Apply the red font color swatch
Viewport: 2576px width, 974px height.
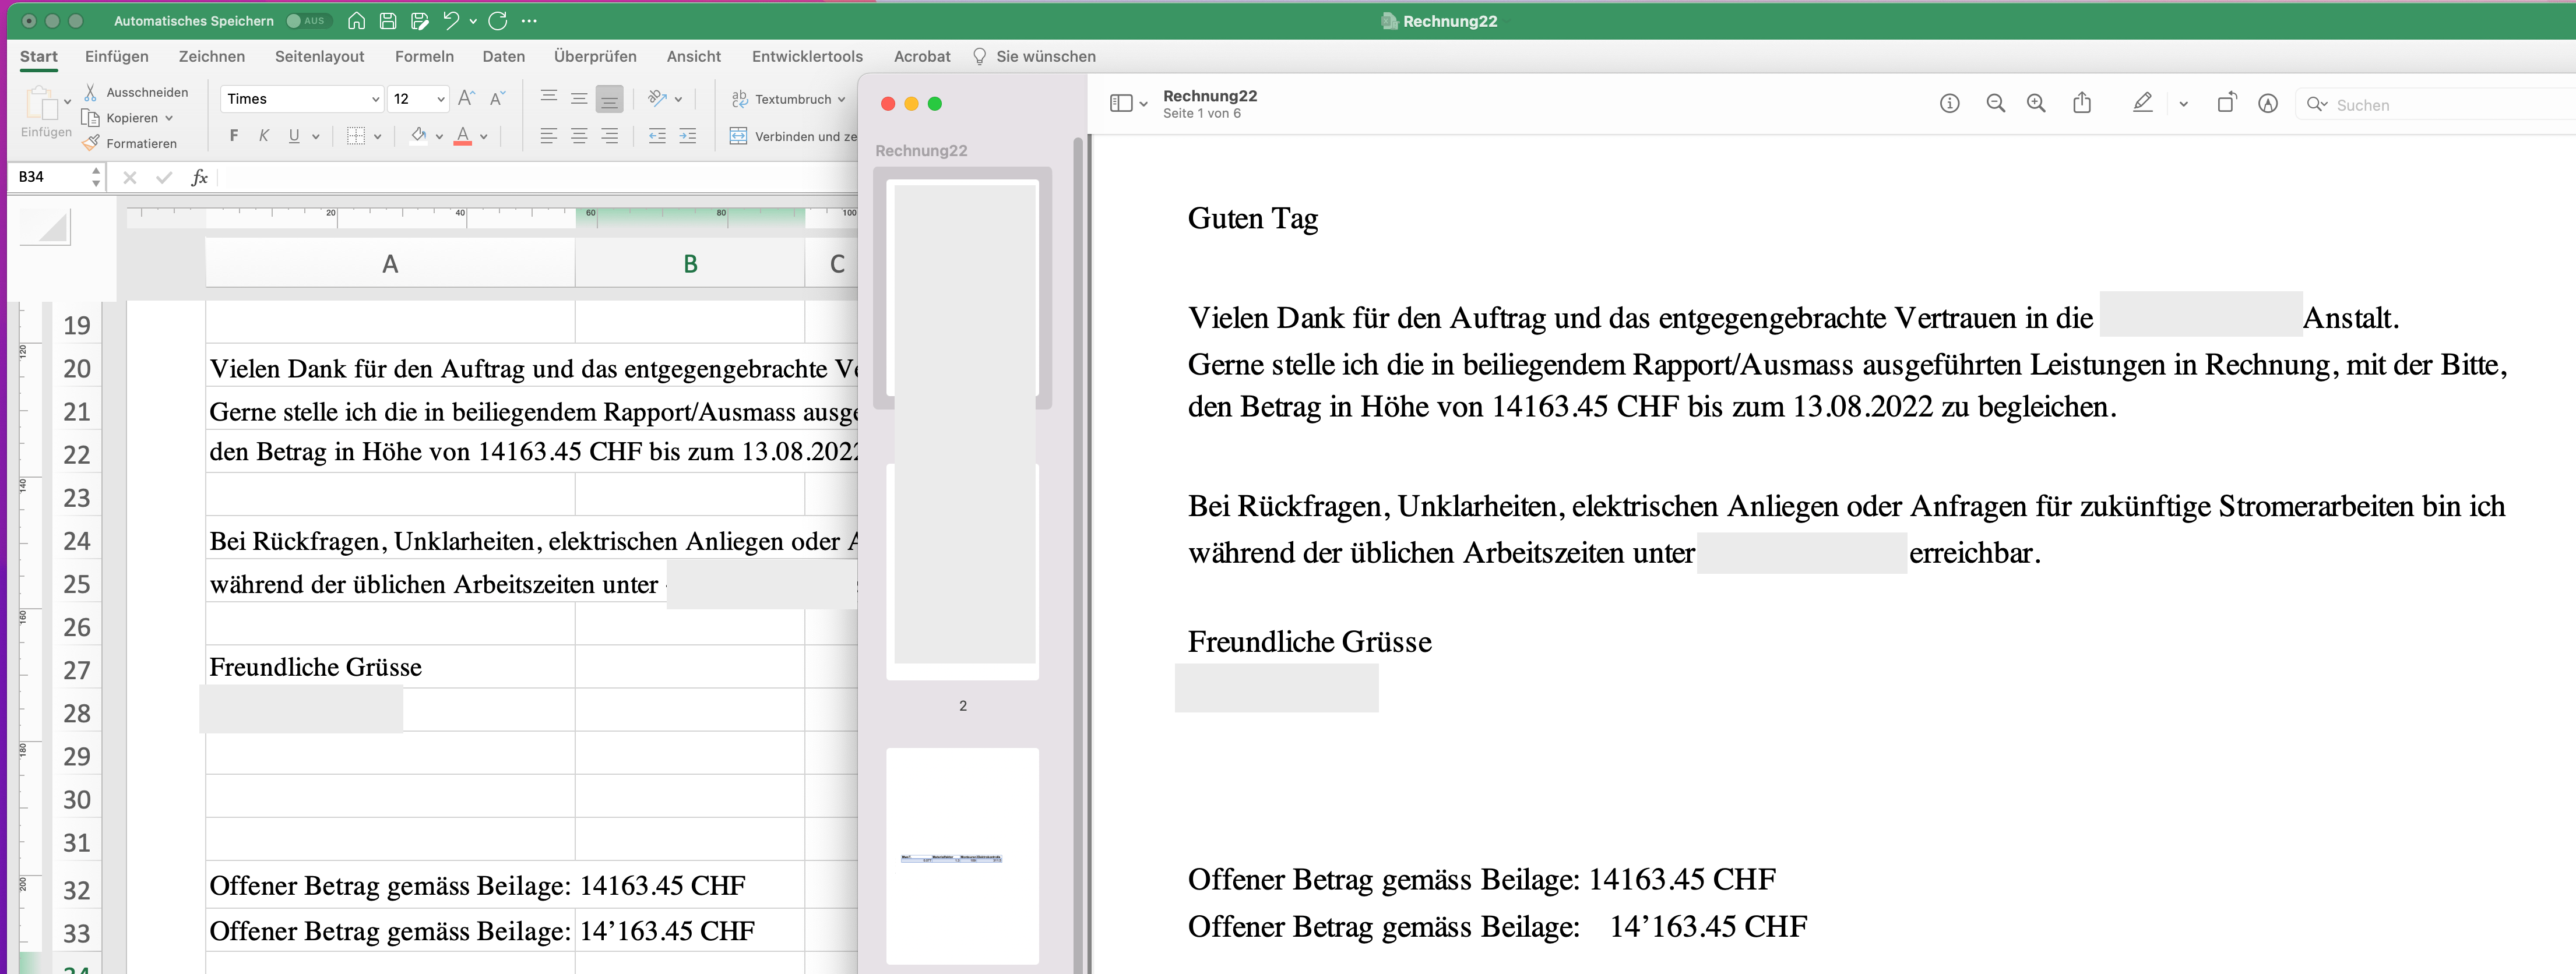coord(462,136)
